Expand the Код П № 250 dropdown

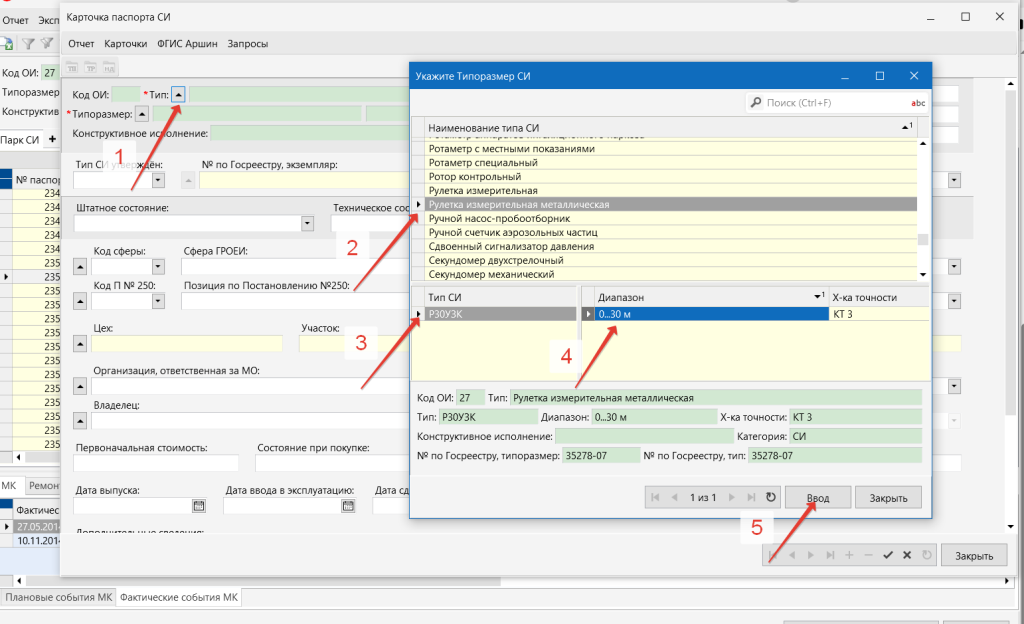158,301
